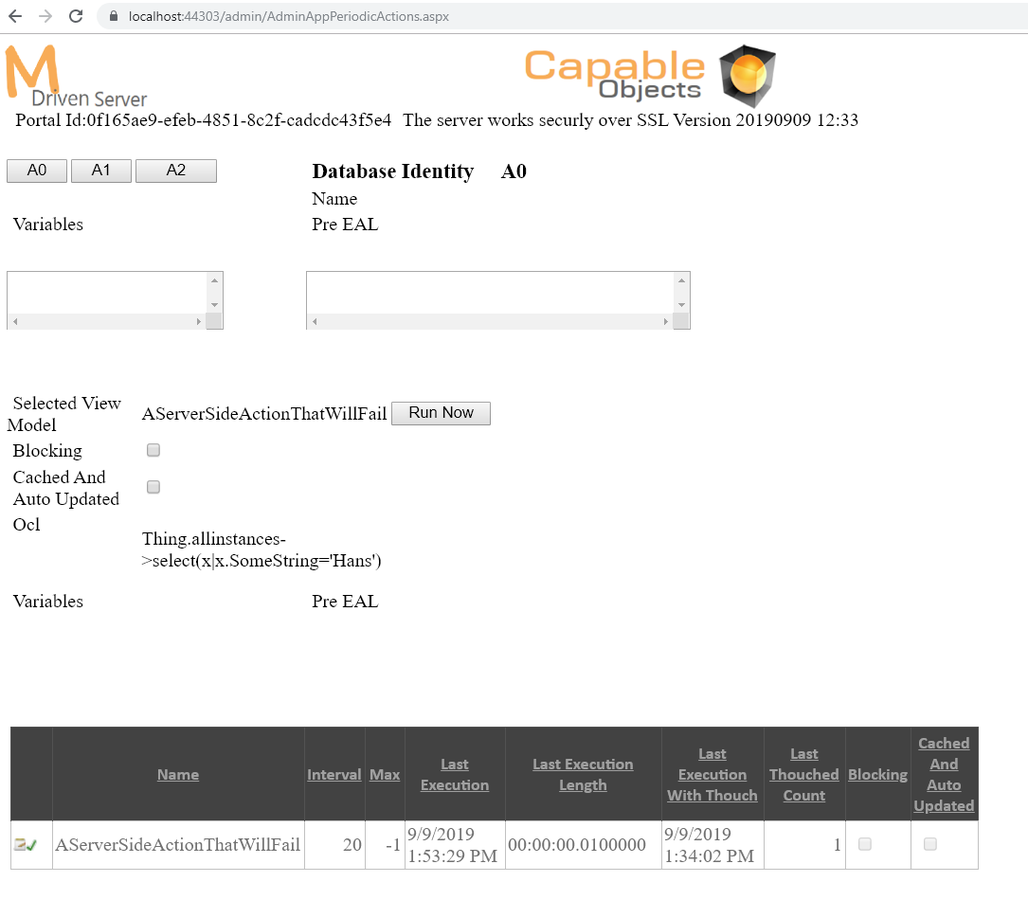Sort table by Name column
The image size is (1028, 900).
point(178,774)
